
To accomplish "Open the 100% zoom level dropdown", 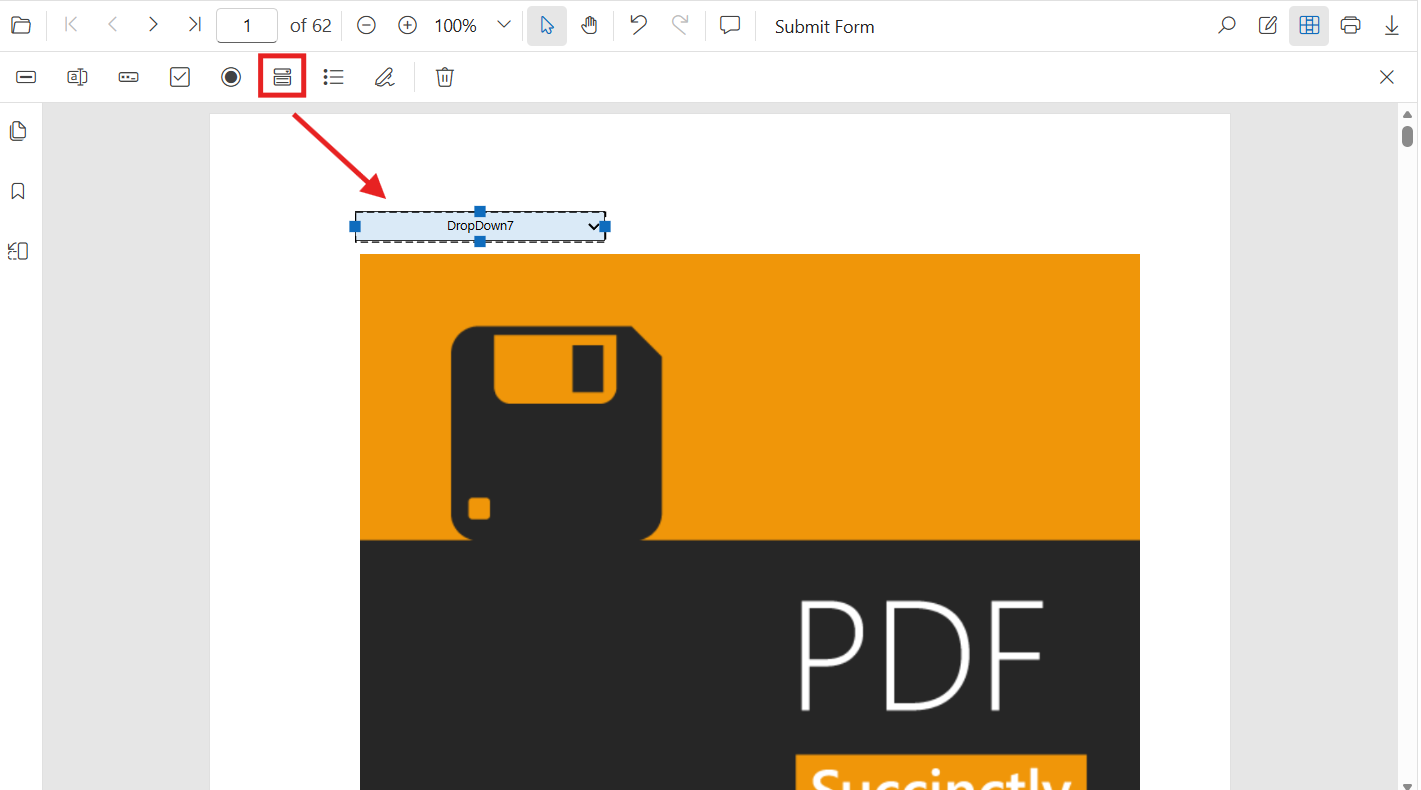I will (504, 25).
